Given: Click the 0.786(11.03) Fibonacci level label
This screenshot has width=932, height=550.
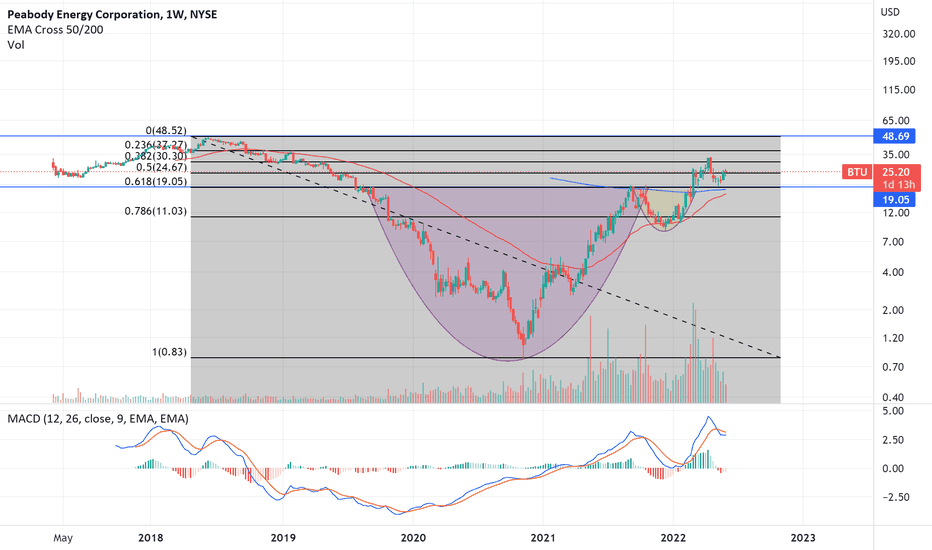Looking at the screenshot, I should click(155, 211).
